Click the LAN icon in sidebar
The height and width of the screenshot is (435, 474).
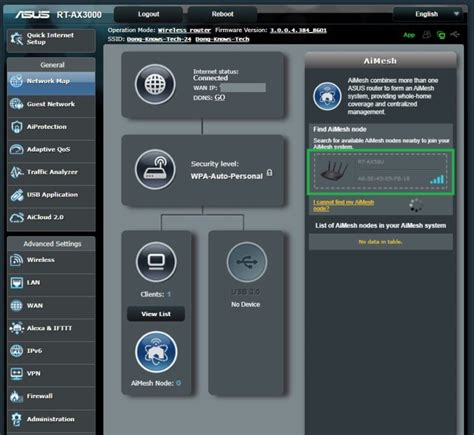click(16, 283)
